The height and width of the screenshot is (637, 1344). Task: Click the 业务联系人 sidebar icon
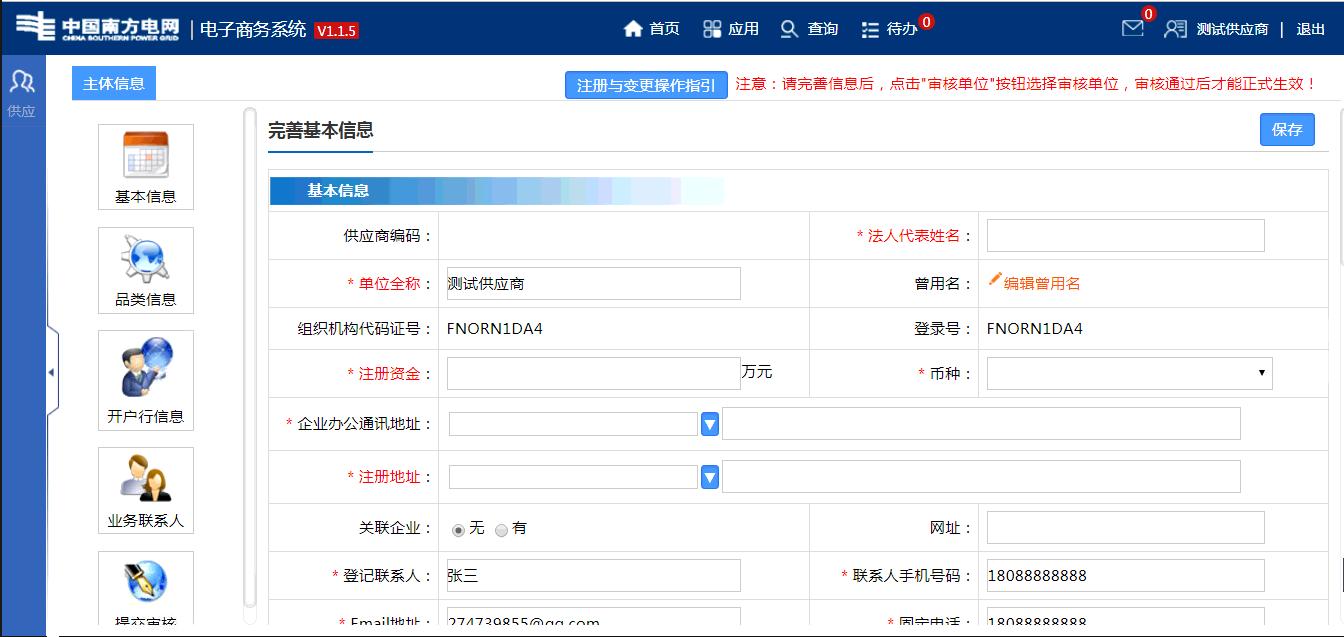145,490
